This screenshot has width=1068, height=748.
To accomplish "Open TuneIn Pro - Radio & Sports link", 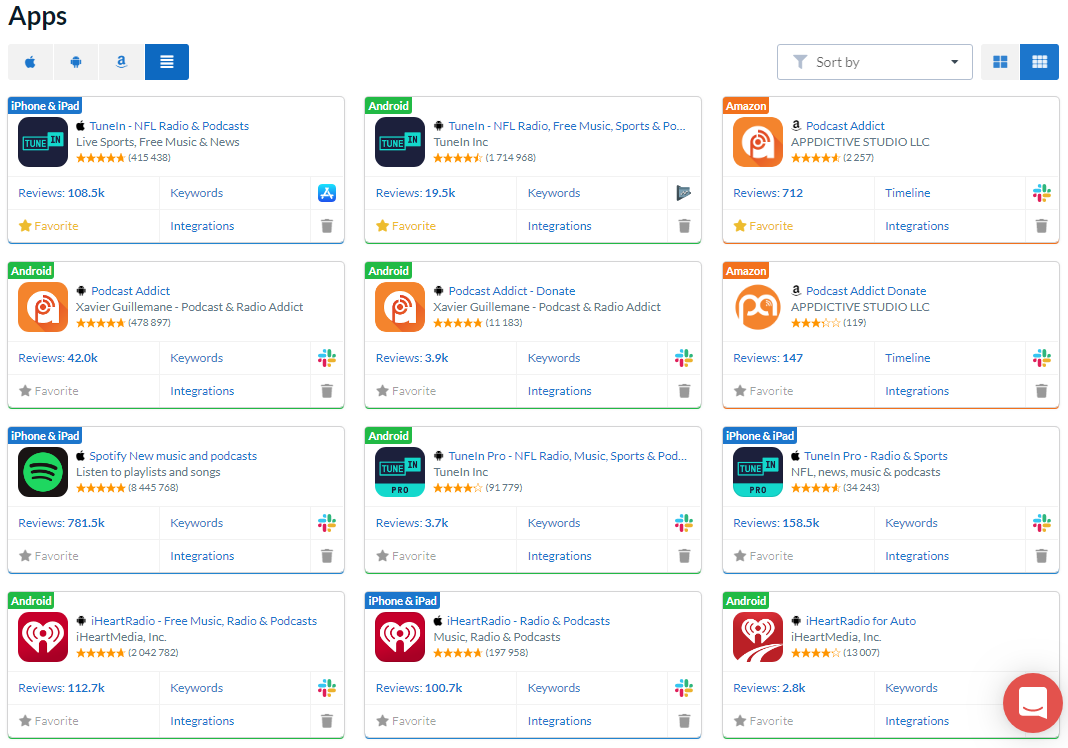I will click(876, 456).
